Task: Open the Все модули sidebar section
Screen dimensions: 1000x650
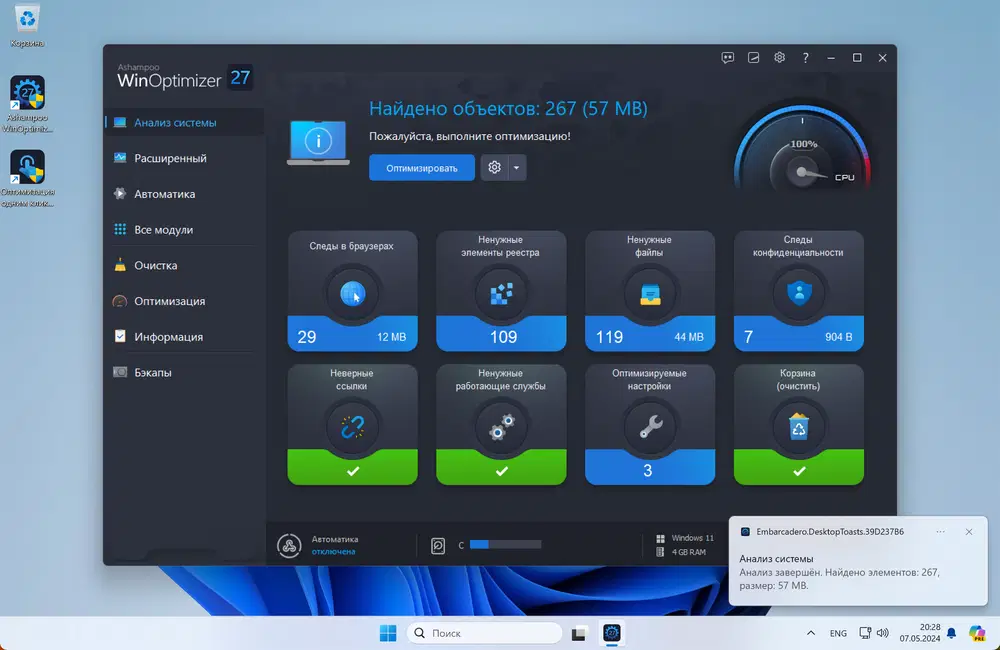Action: tap(184, 230)
